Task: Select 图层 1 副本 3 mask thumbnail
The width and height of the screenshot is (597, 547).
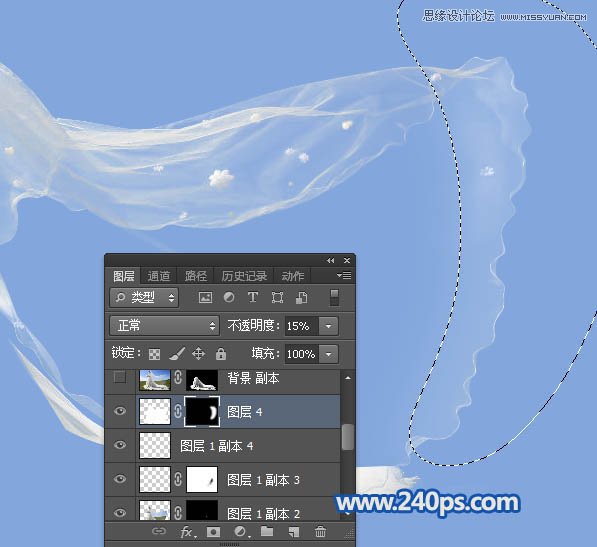Action: click(202, 479)
